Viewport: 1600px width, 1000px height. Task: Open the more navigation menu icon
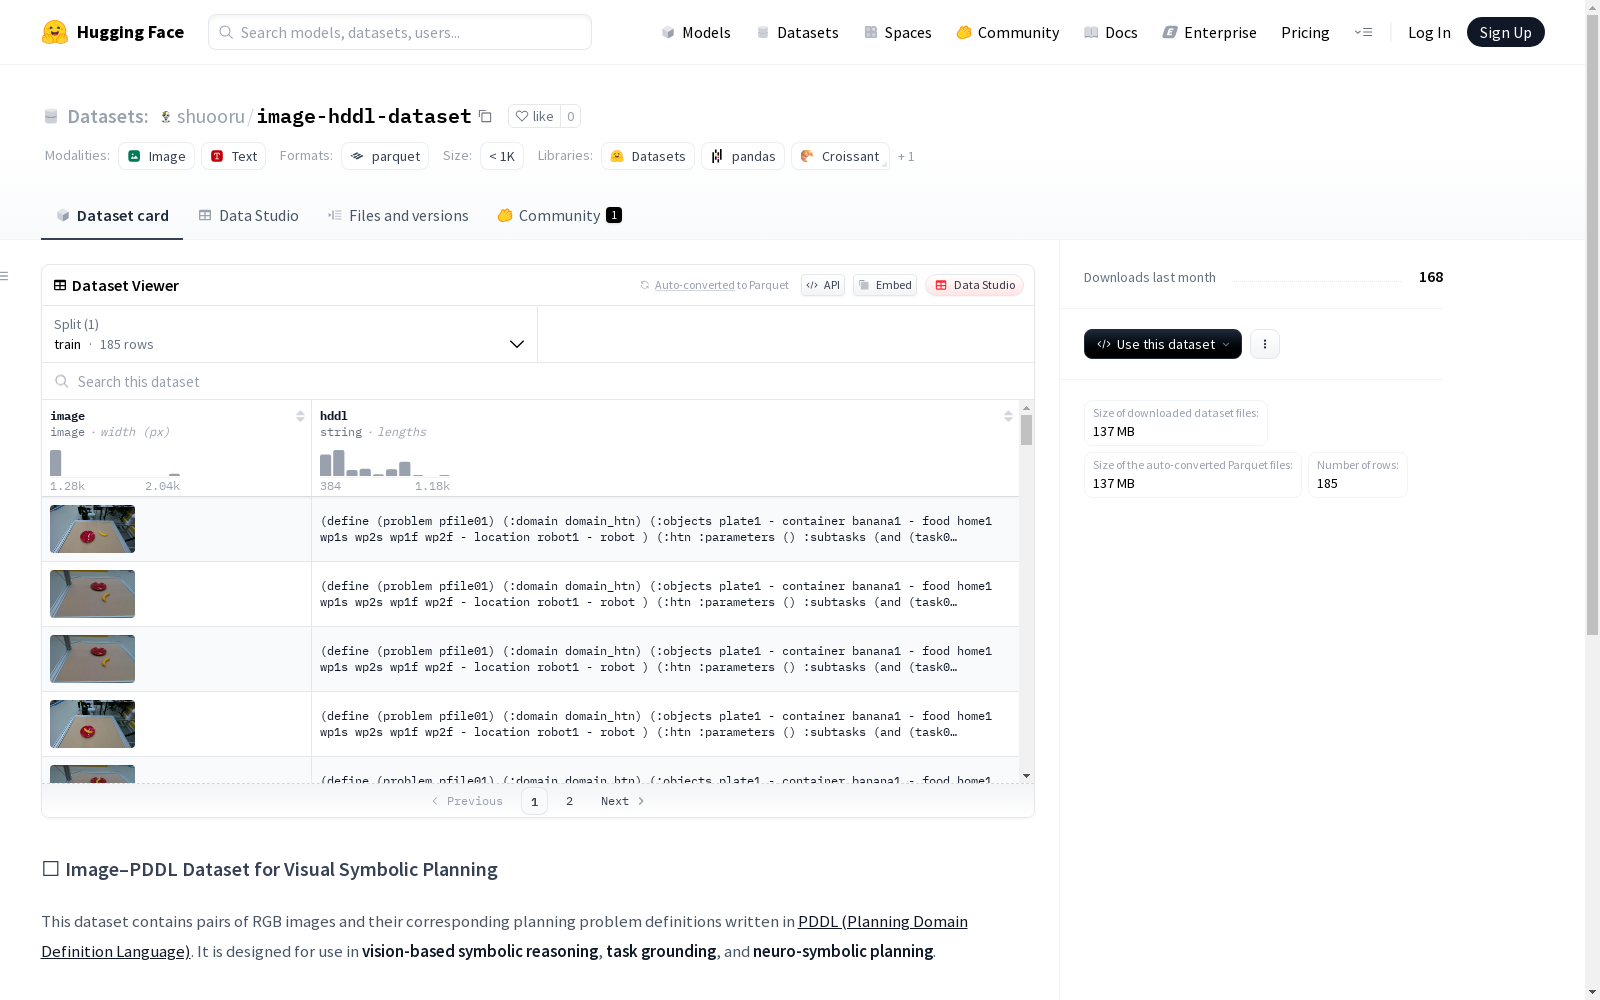point(1363,32)
